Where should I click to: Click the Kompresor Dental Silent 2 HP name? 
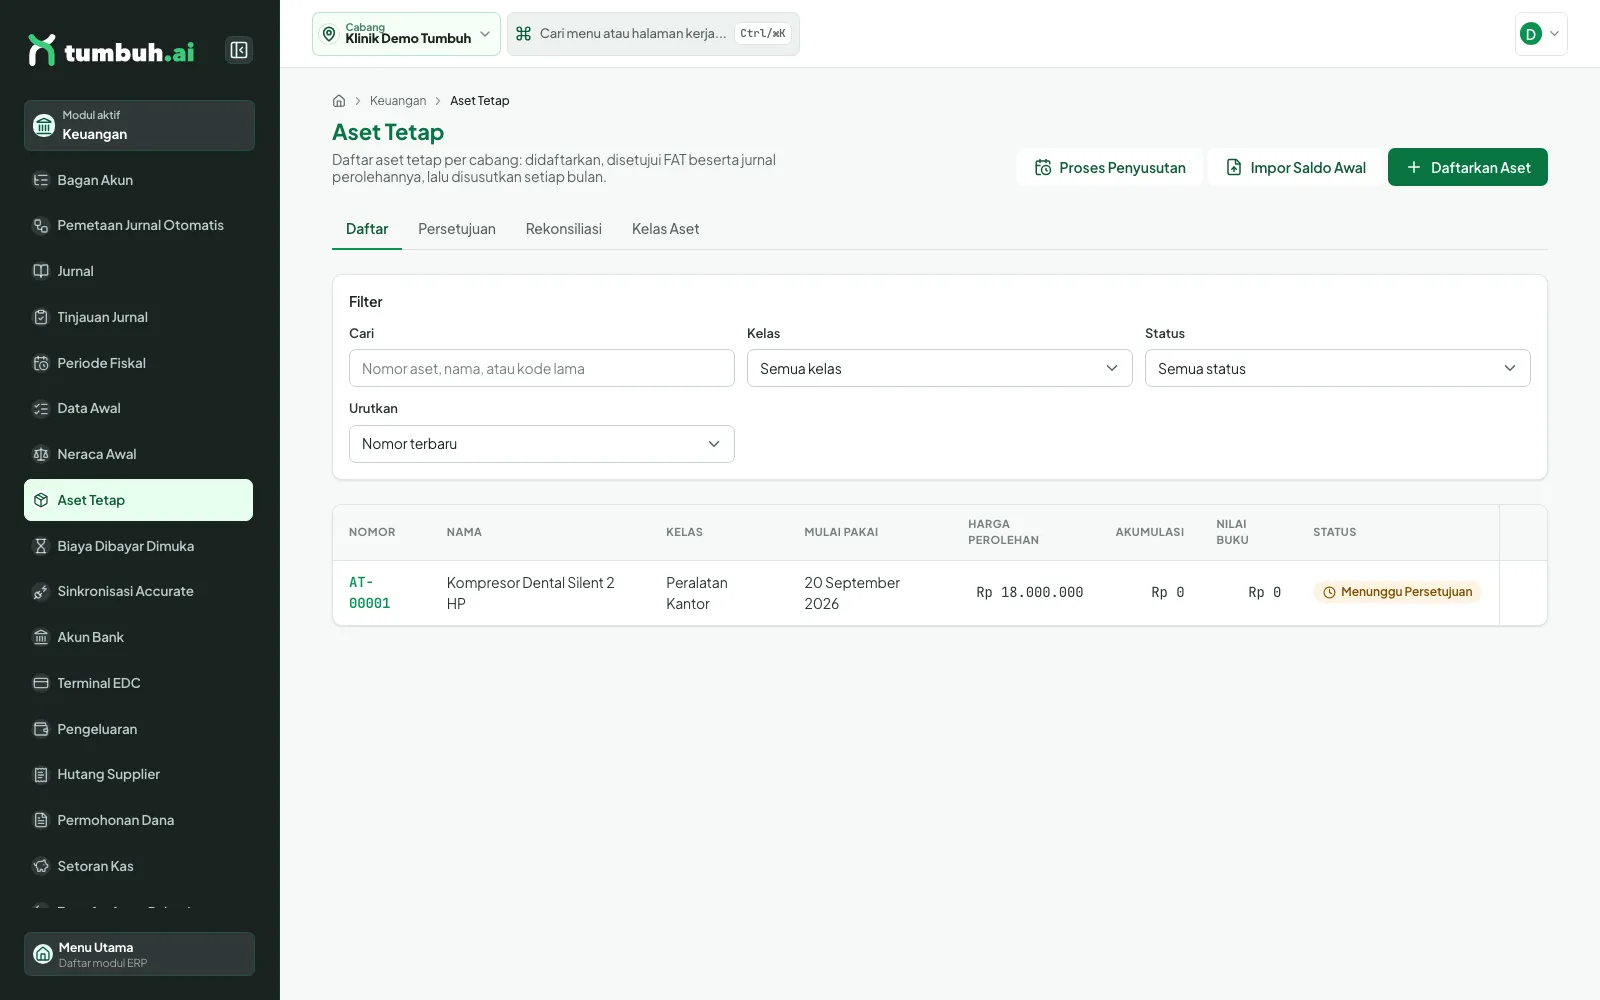(x=531, y=593)
